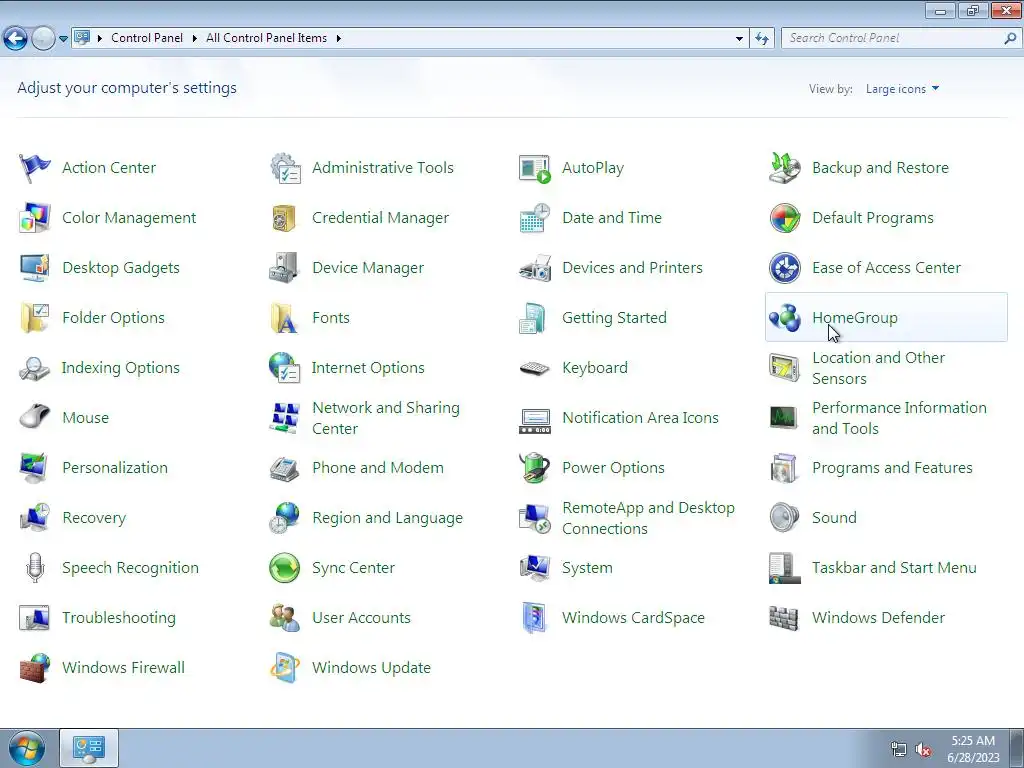The height and width of the screenshot is (768, 1024).
Task: Open the Programs and Features link
Action: (x=892, y=468)
